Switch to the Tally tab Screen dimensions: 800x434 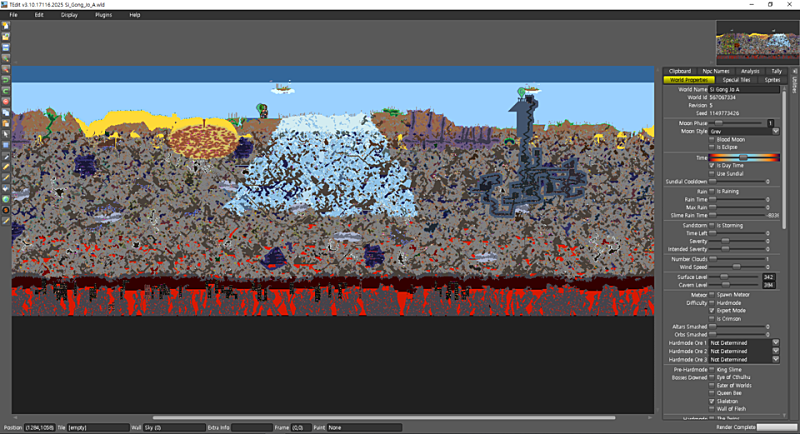[x=777, y=71]
